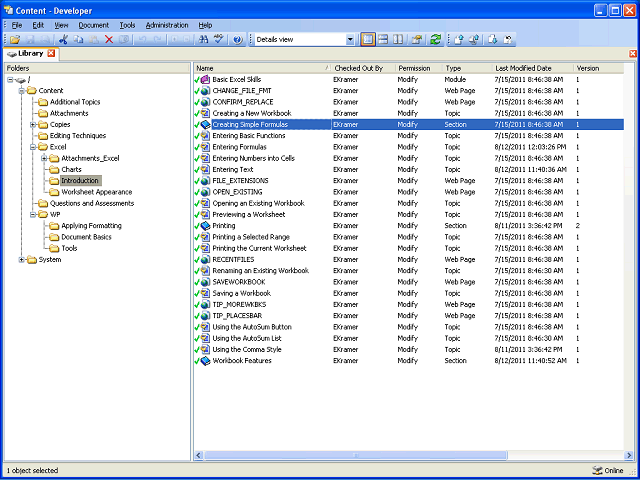640x480 pixels.
Task: Click the Check In document icon
Action: pyautogui.click(x=459, y=40)
